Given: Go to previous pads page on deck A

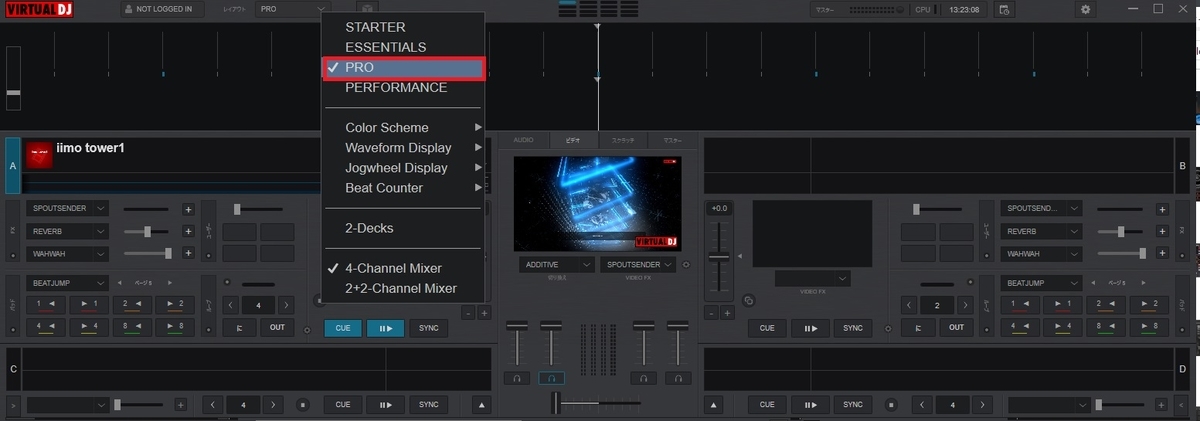Looking at the screenshot, I should point(120,283).
